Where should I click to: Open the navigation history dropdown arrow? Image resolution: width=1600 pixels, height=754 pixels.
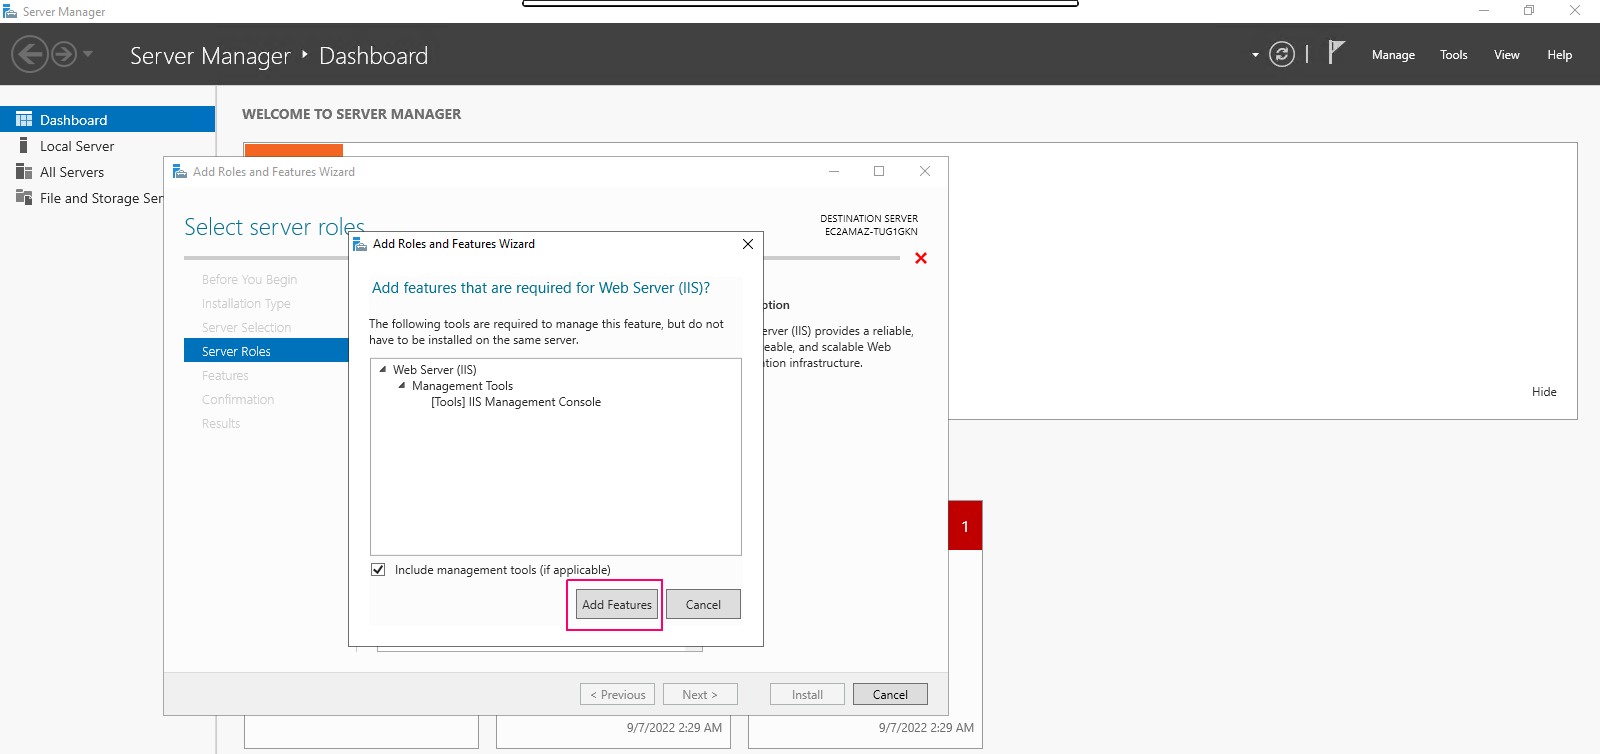coord(88,54)
